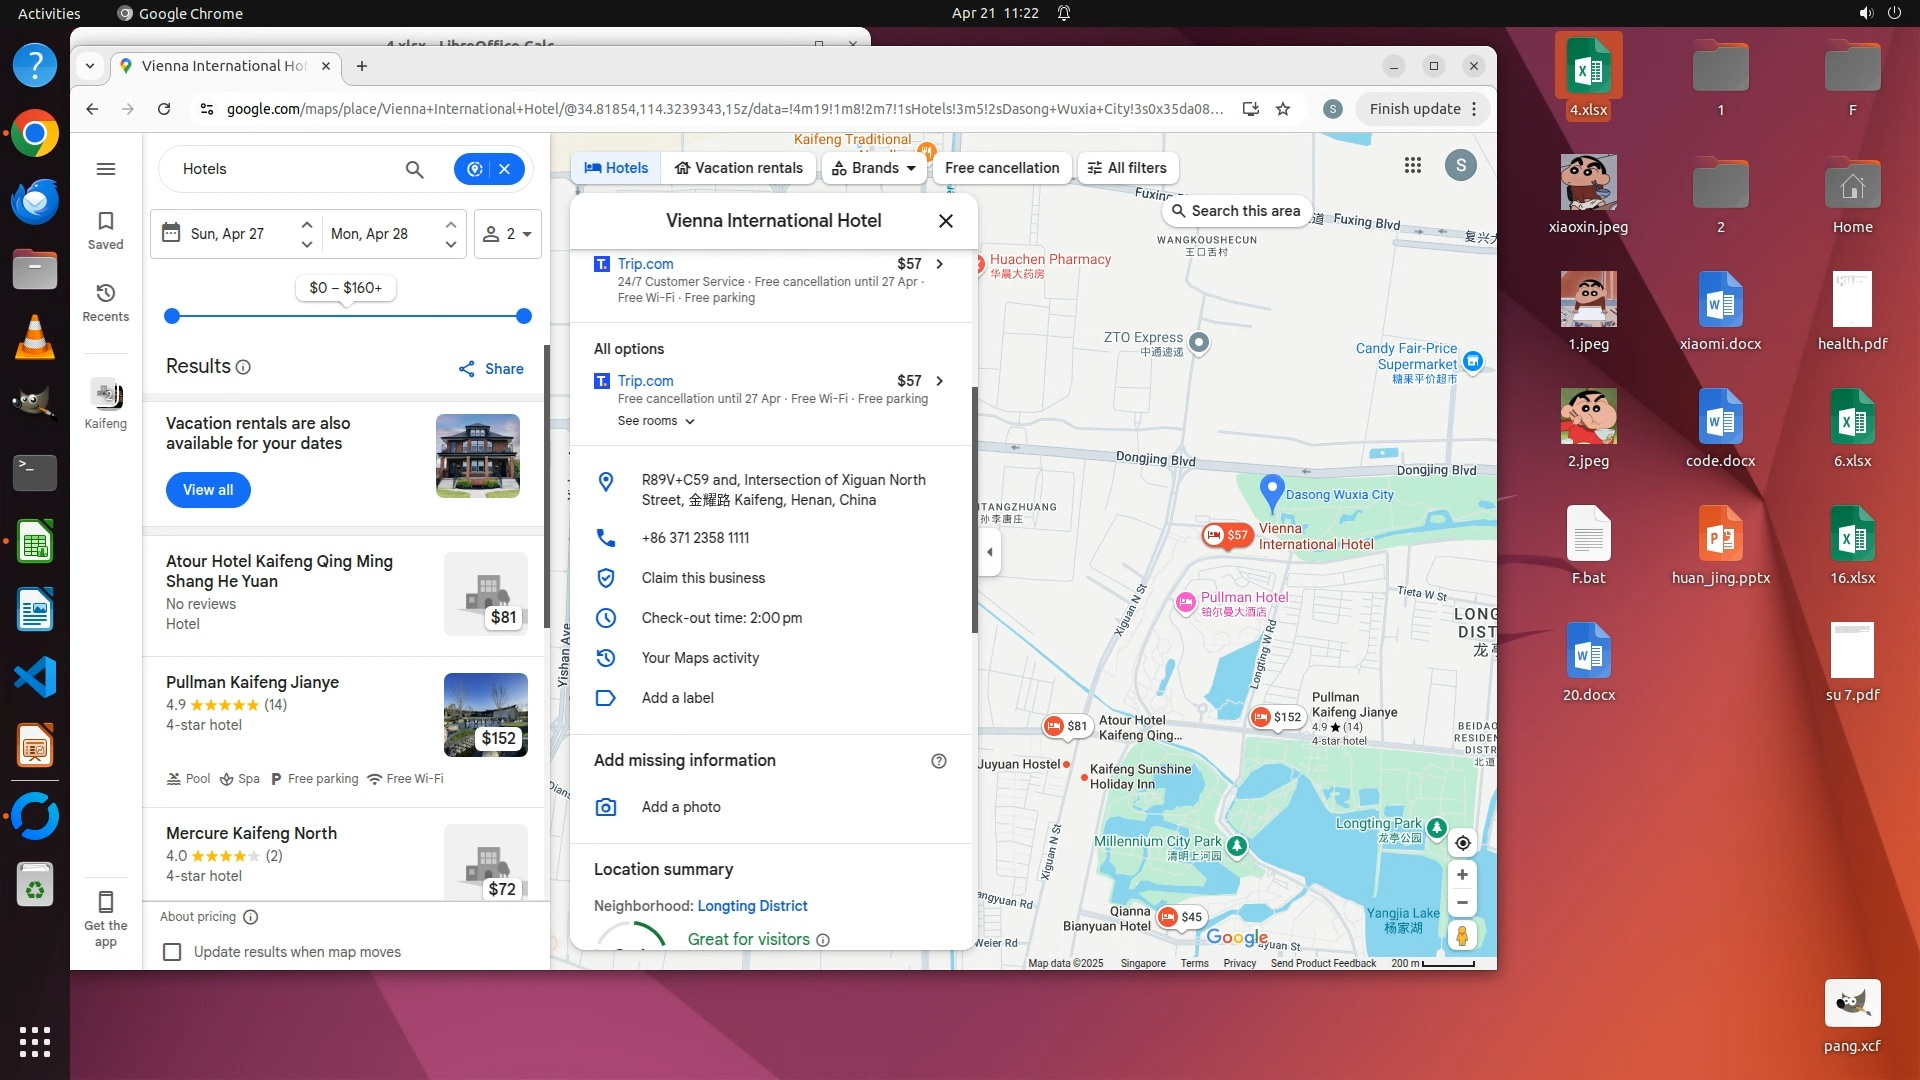The image size is (1920, 1080).
Task: Open the Google Maps hamburger menu
Action: click(x=106, y=169)
